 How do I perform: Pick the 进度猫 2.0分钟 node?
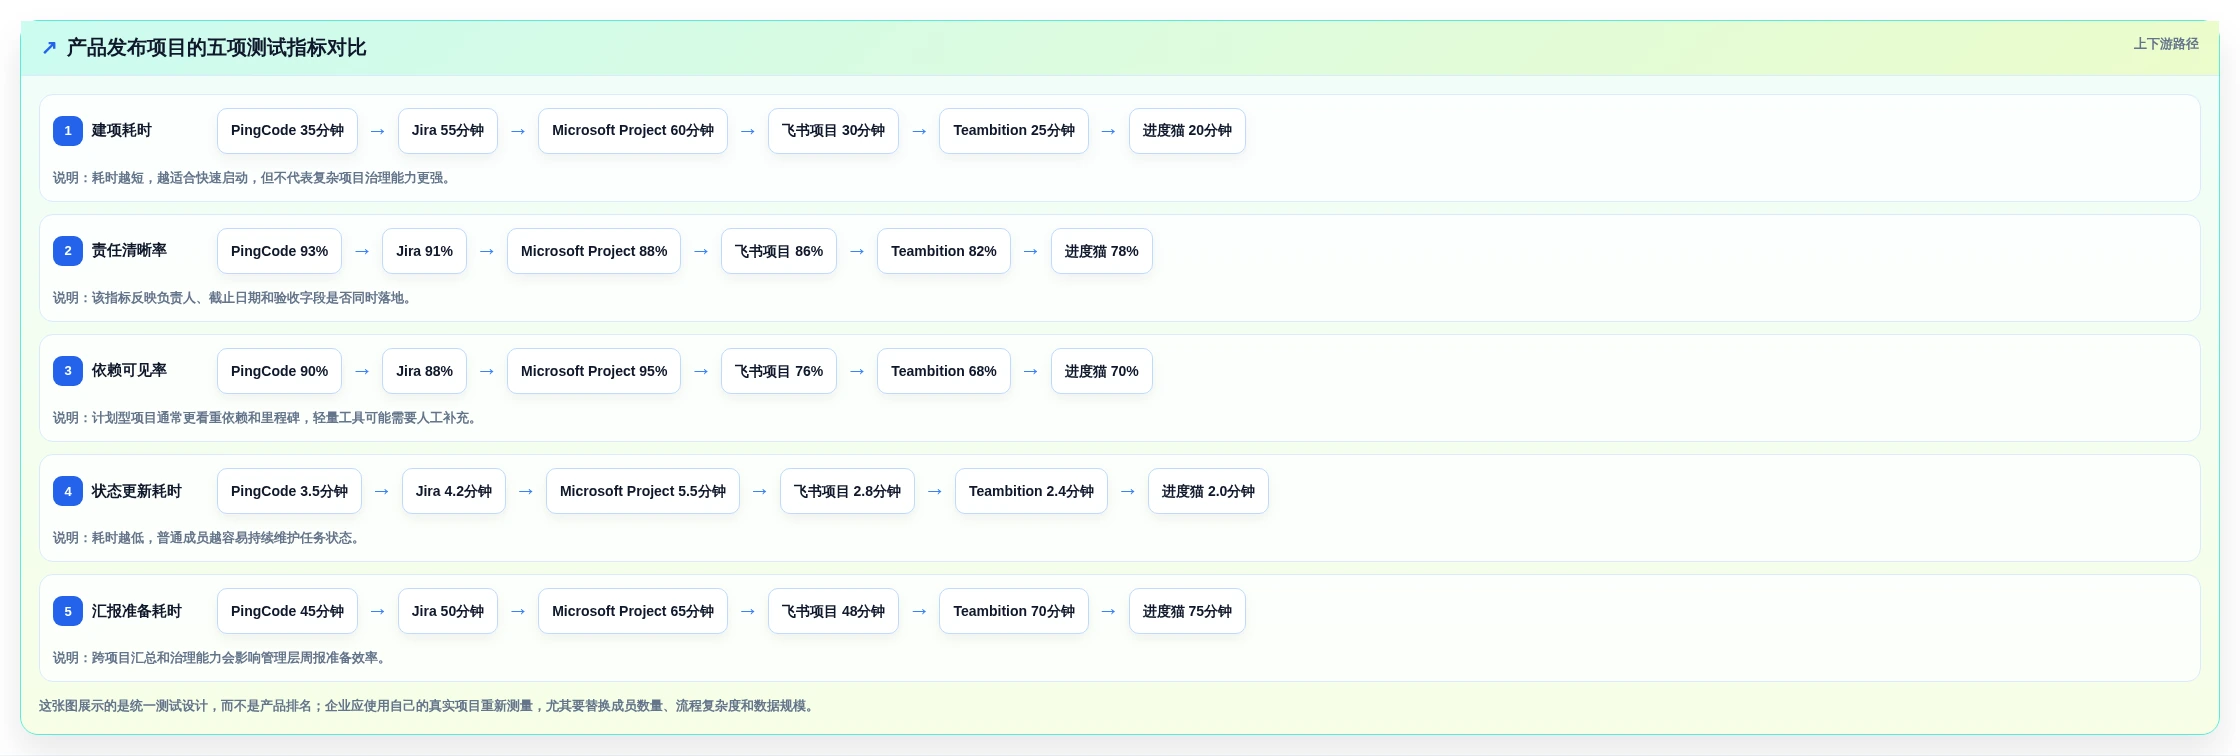click(x=1208, y=491)
